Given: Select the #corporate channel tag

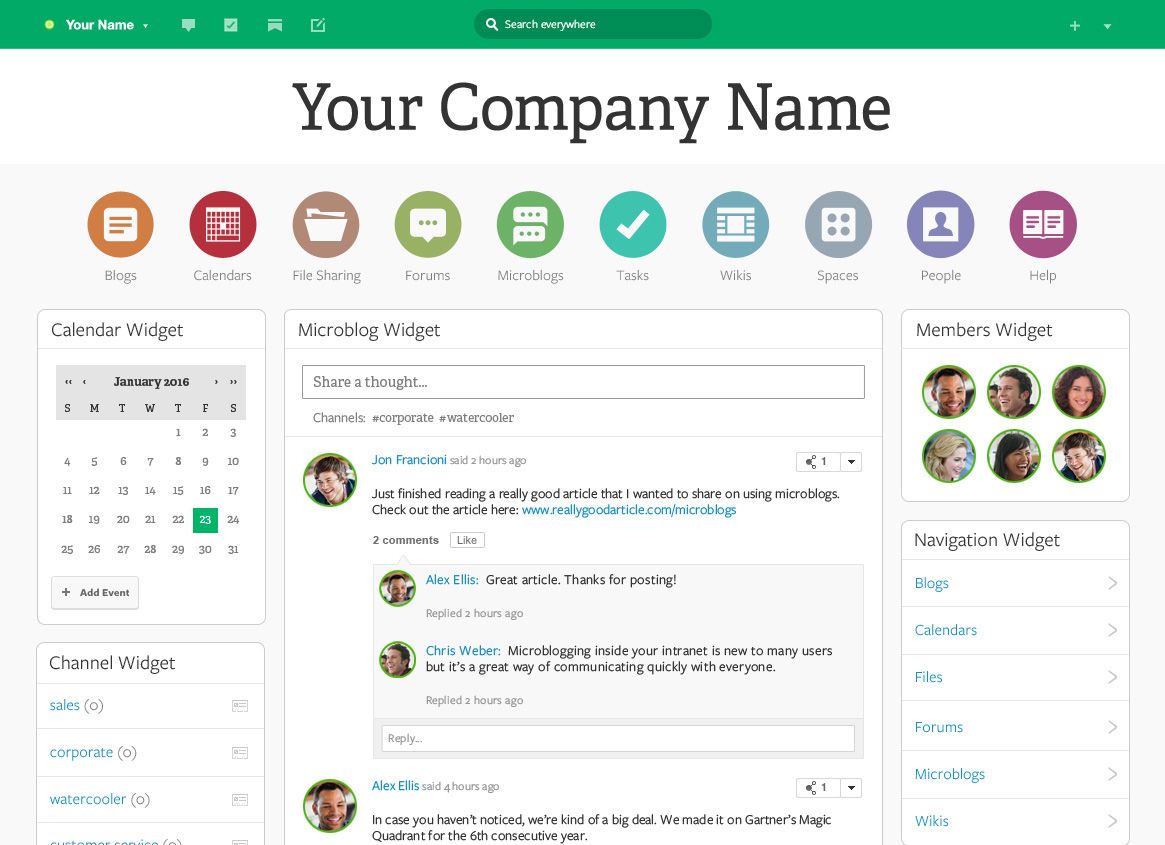Looking at the screenshot, I should [404, 417].
